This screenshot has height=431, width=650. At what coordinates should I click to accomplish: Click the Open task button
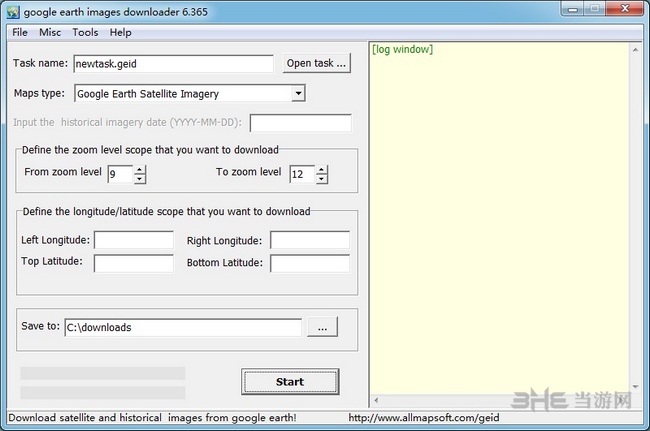pyautogui.click(x=317, y=63)
